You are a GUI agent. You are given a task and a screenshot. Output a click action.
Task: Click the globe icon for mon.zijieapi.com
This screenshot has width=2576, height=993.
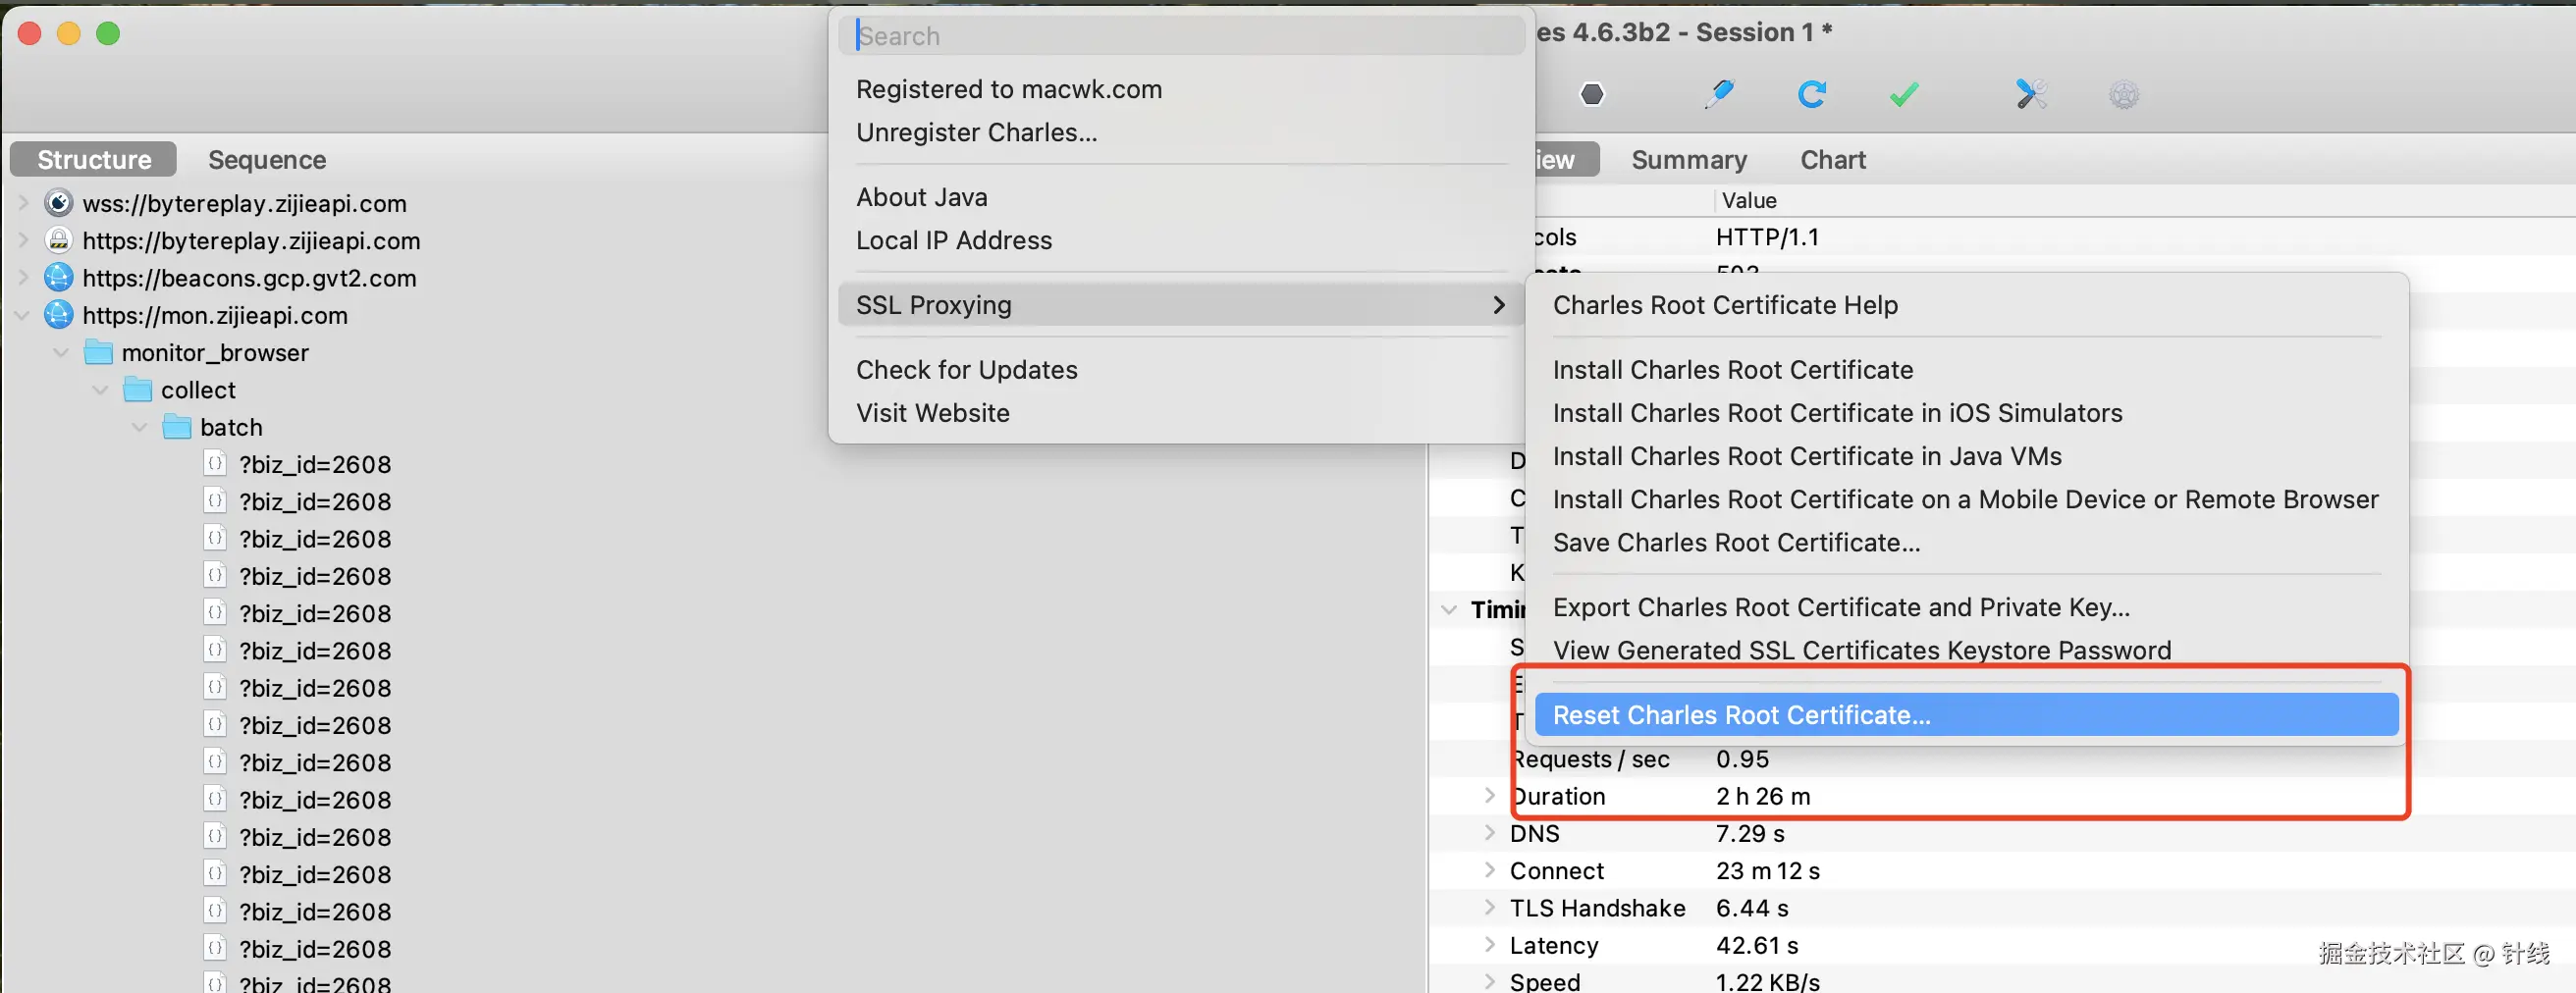point(59,315)
